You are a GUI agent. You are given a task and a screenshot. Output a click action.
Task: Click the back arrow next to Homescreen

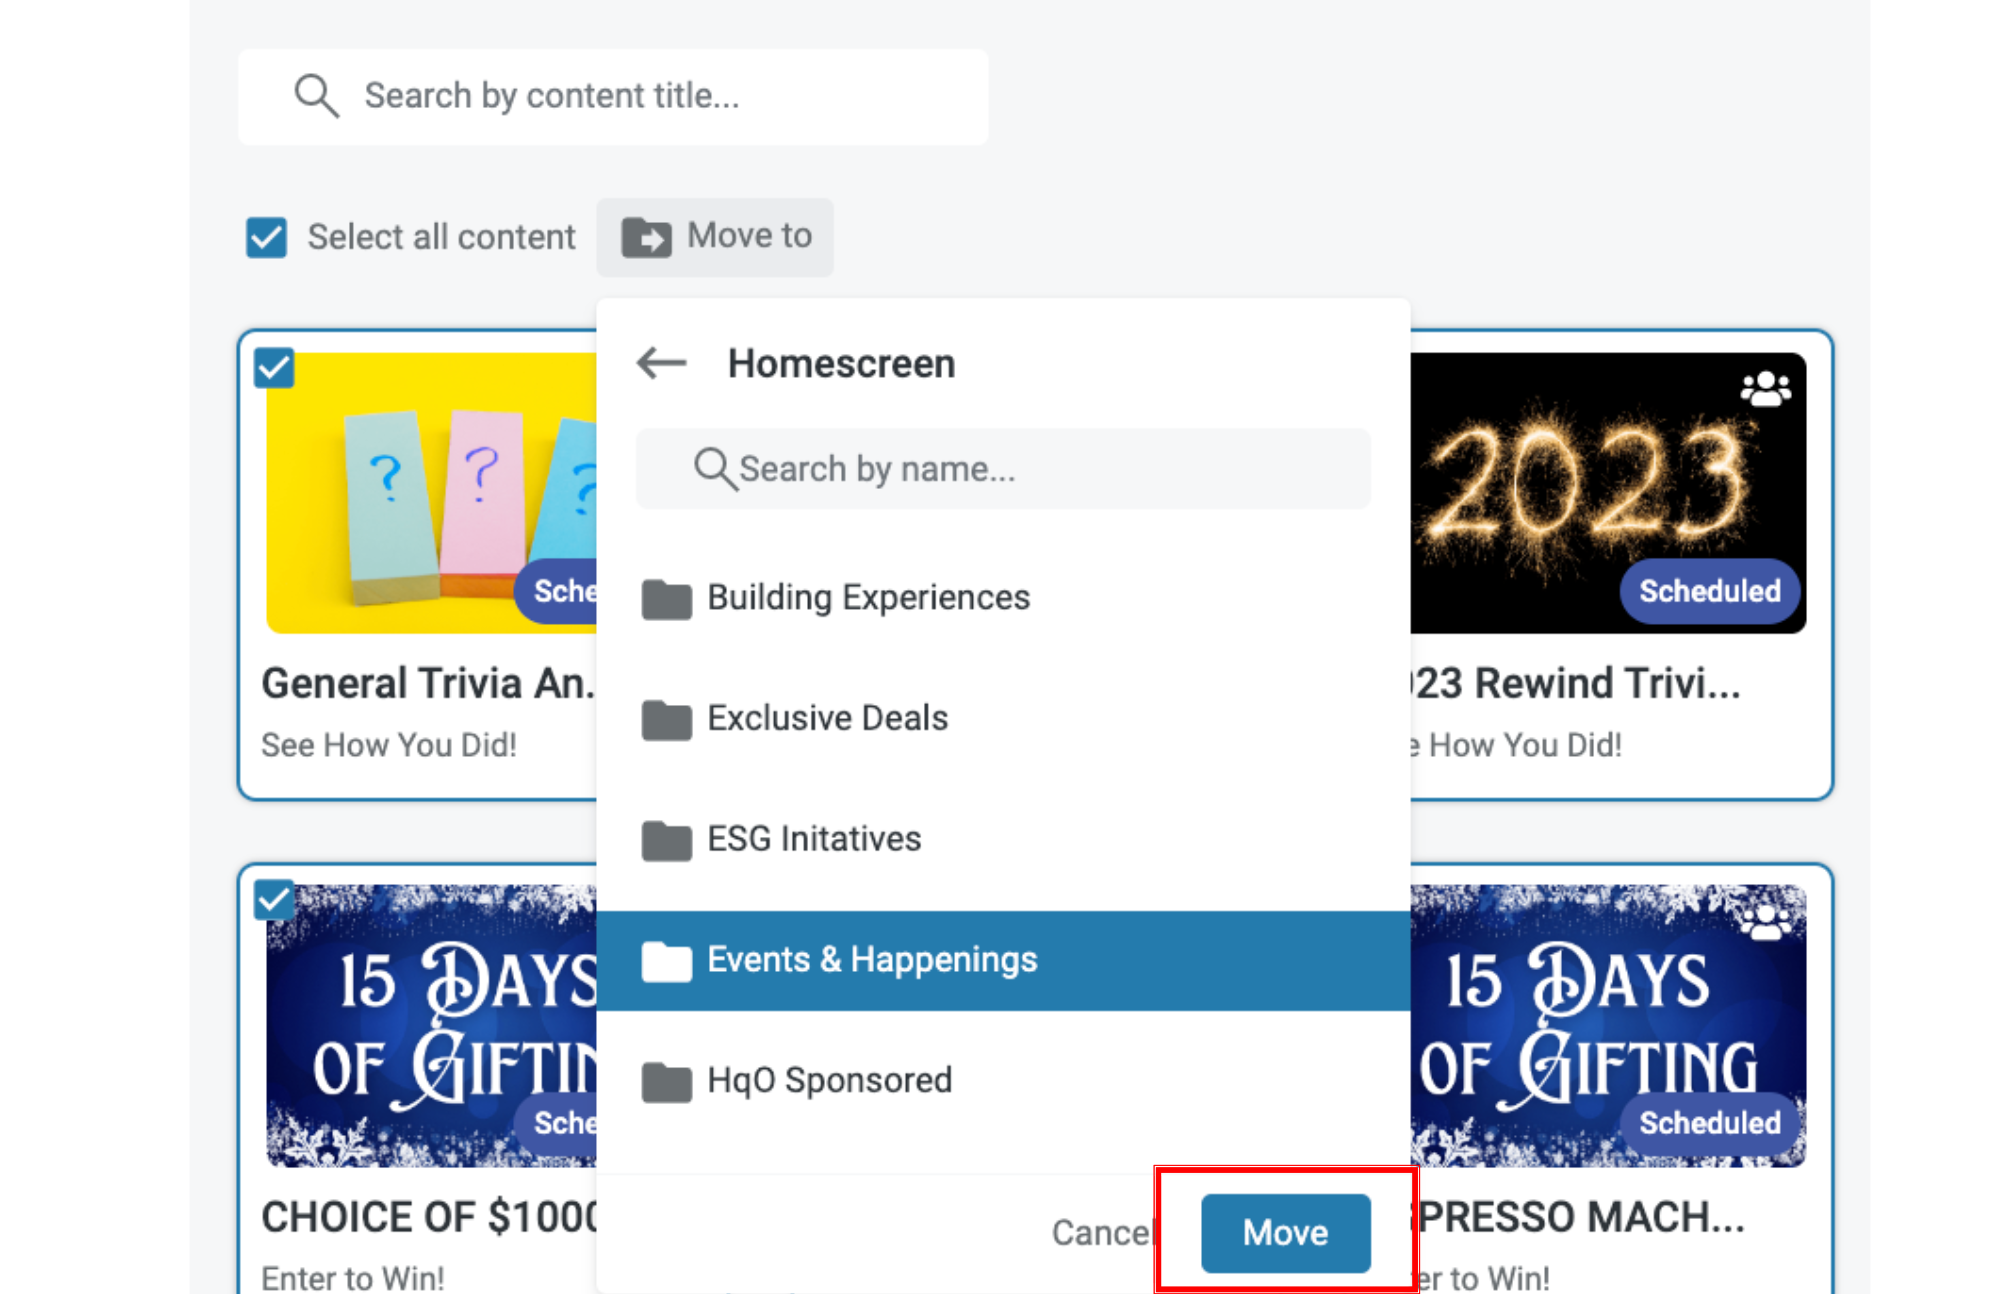[x=661, y=363]
